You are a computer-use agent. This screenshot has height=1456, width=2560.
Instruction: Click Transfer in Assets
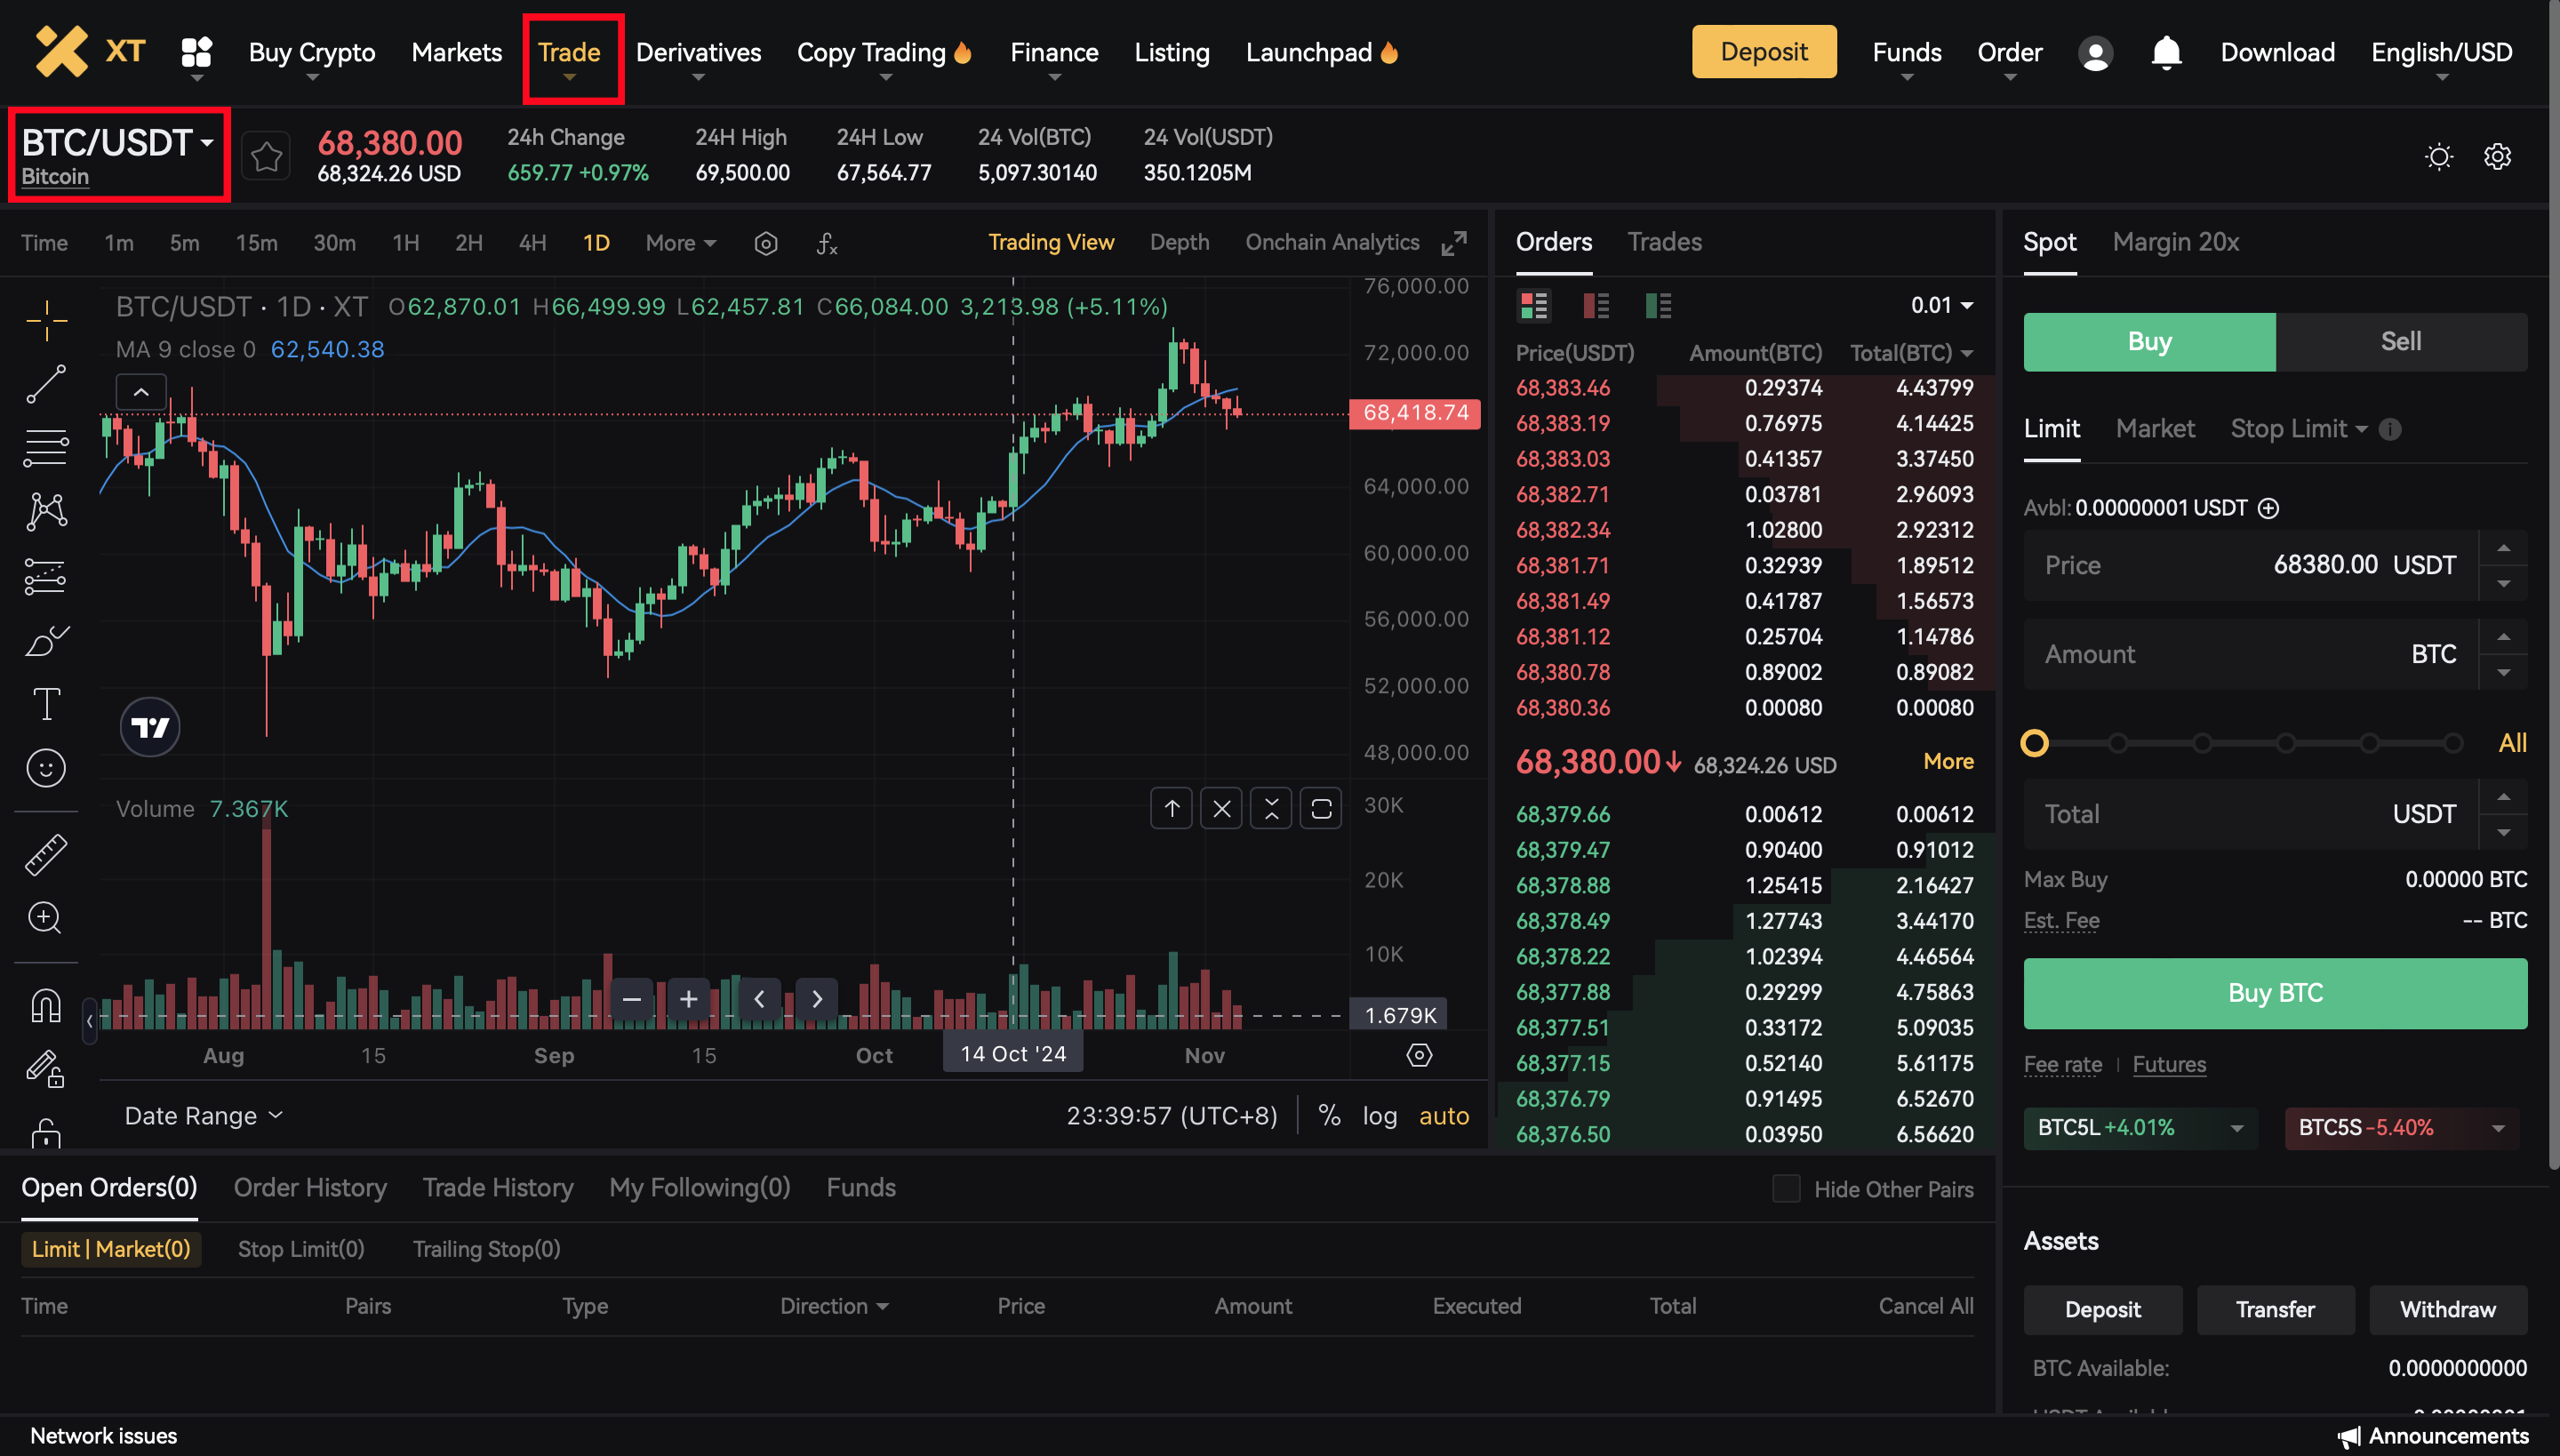pos(2275,1309)
